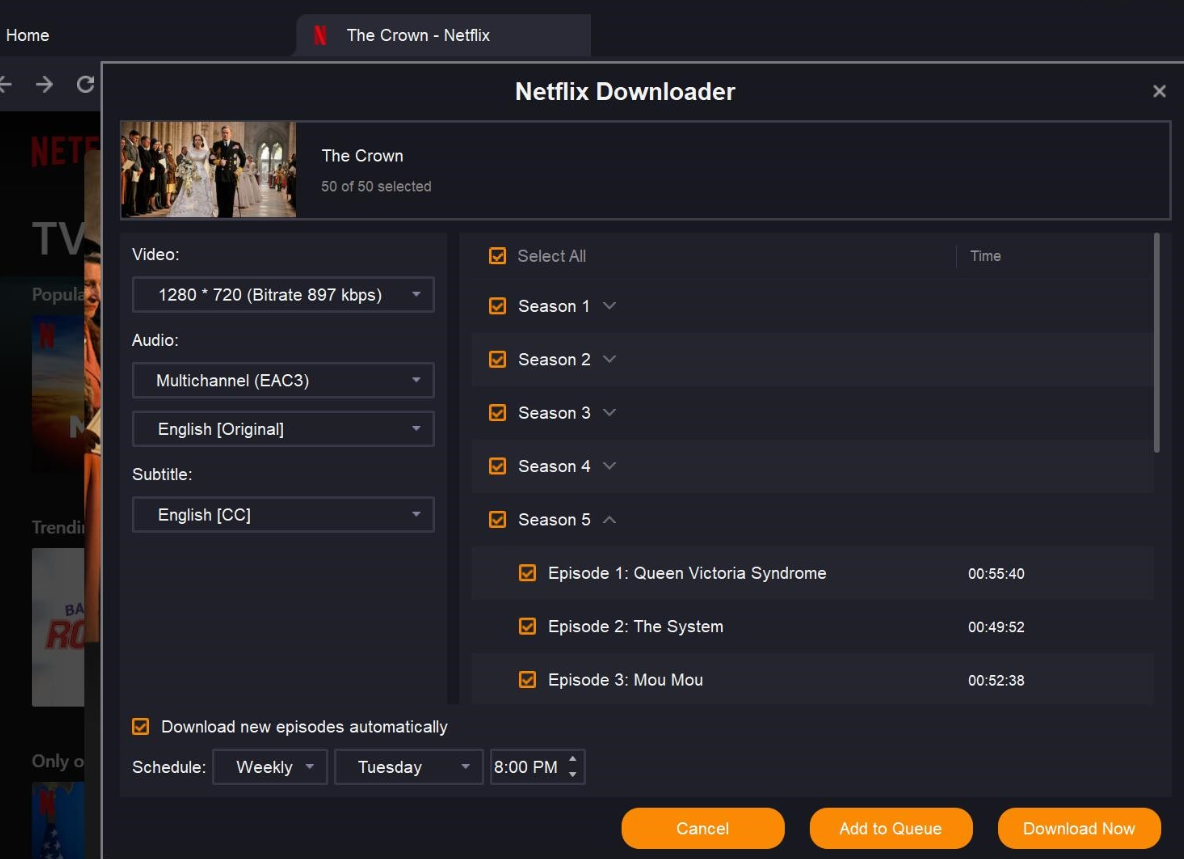
Task: Expand Season 1 episode list
Action: pos(609,306)
